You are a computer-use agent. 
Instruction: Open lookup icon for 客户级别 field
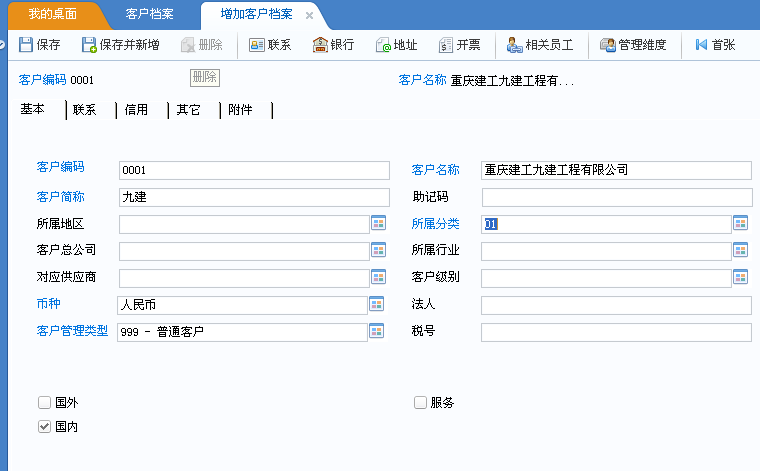[741, 277]
